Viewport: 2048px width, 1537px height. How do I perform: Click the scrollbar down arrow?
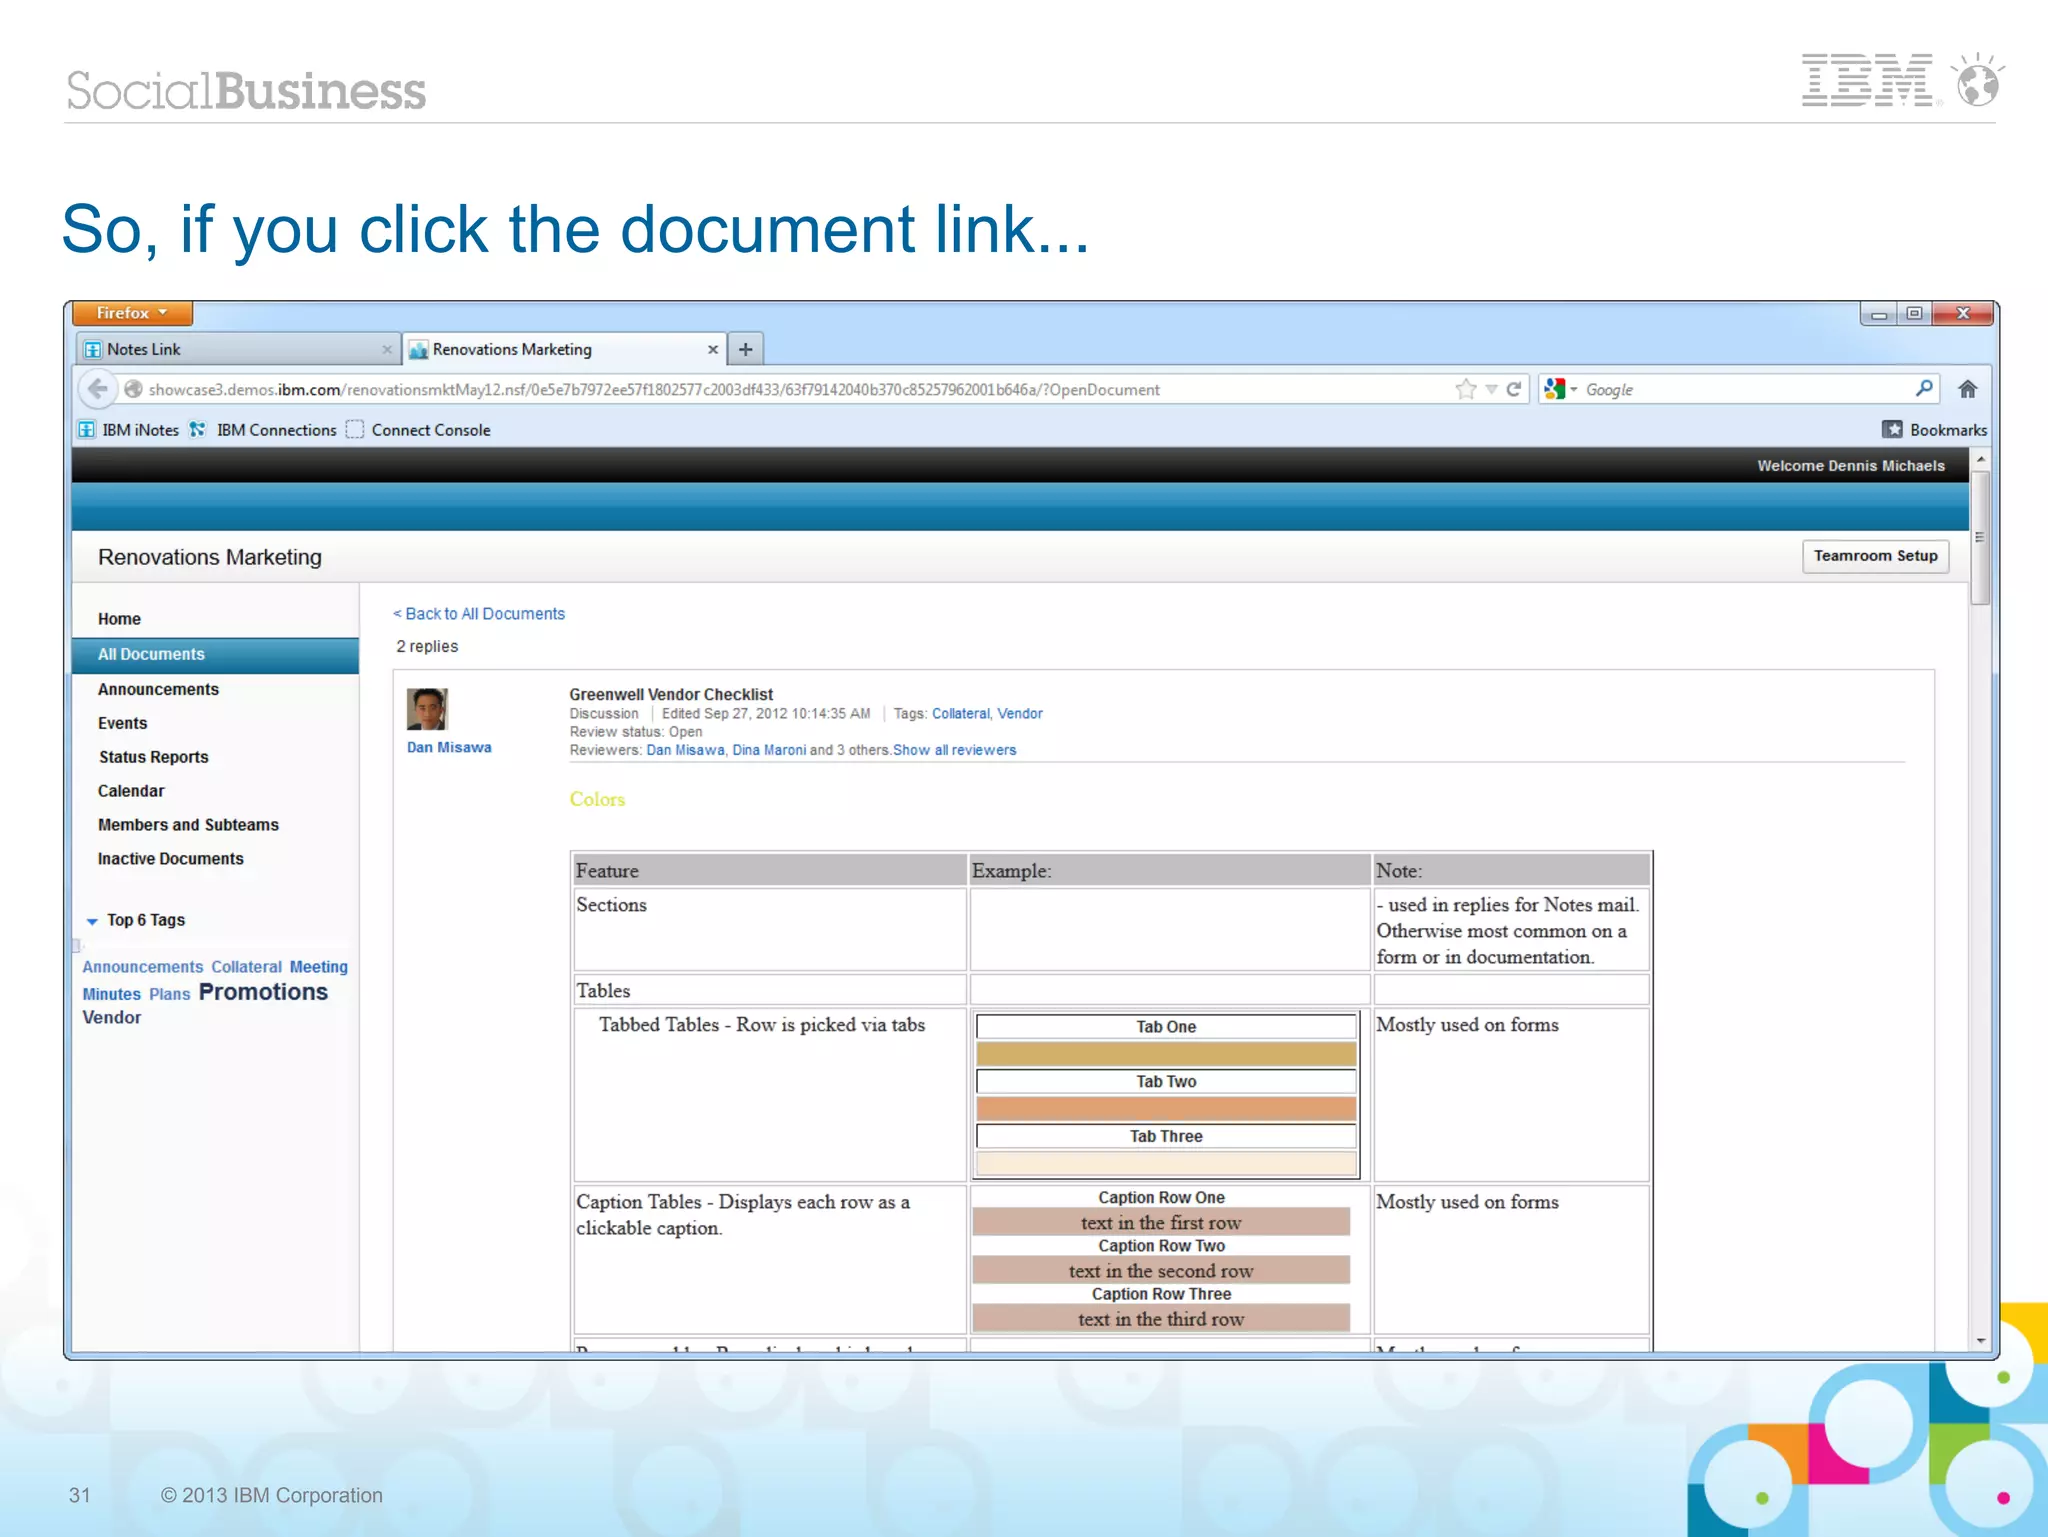[1980, 1341]
